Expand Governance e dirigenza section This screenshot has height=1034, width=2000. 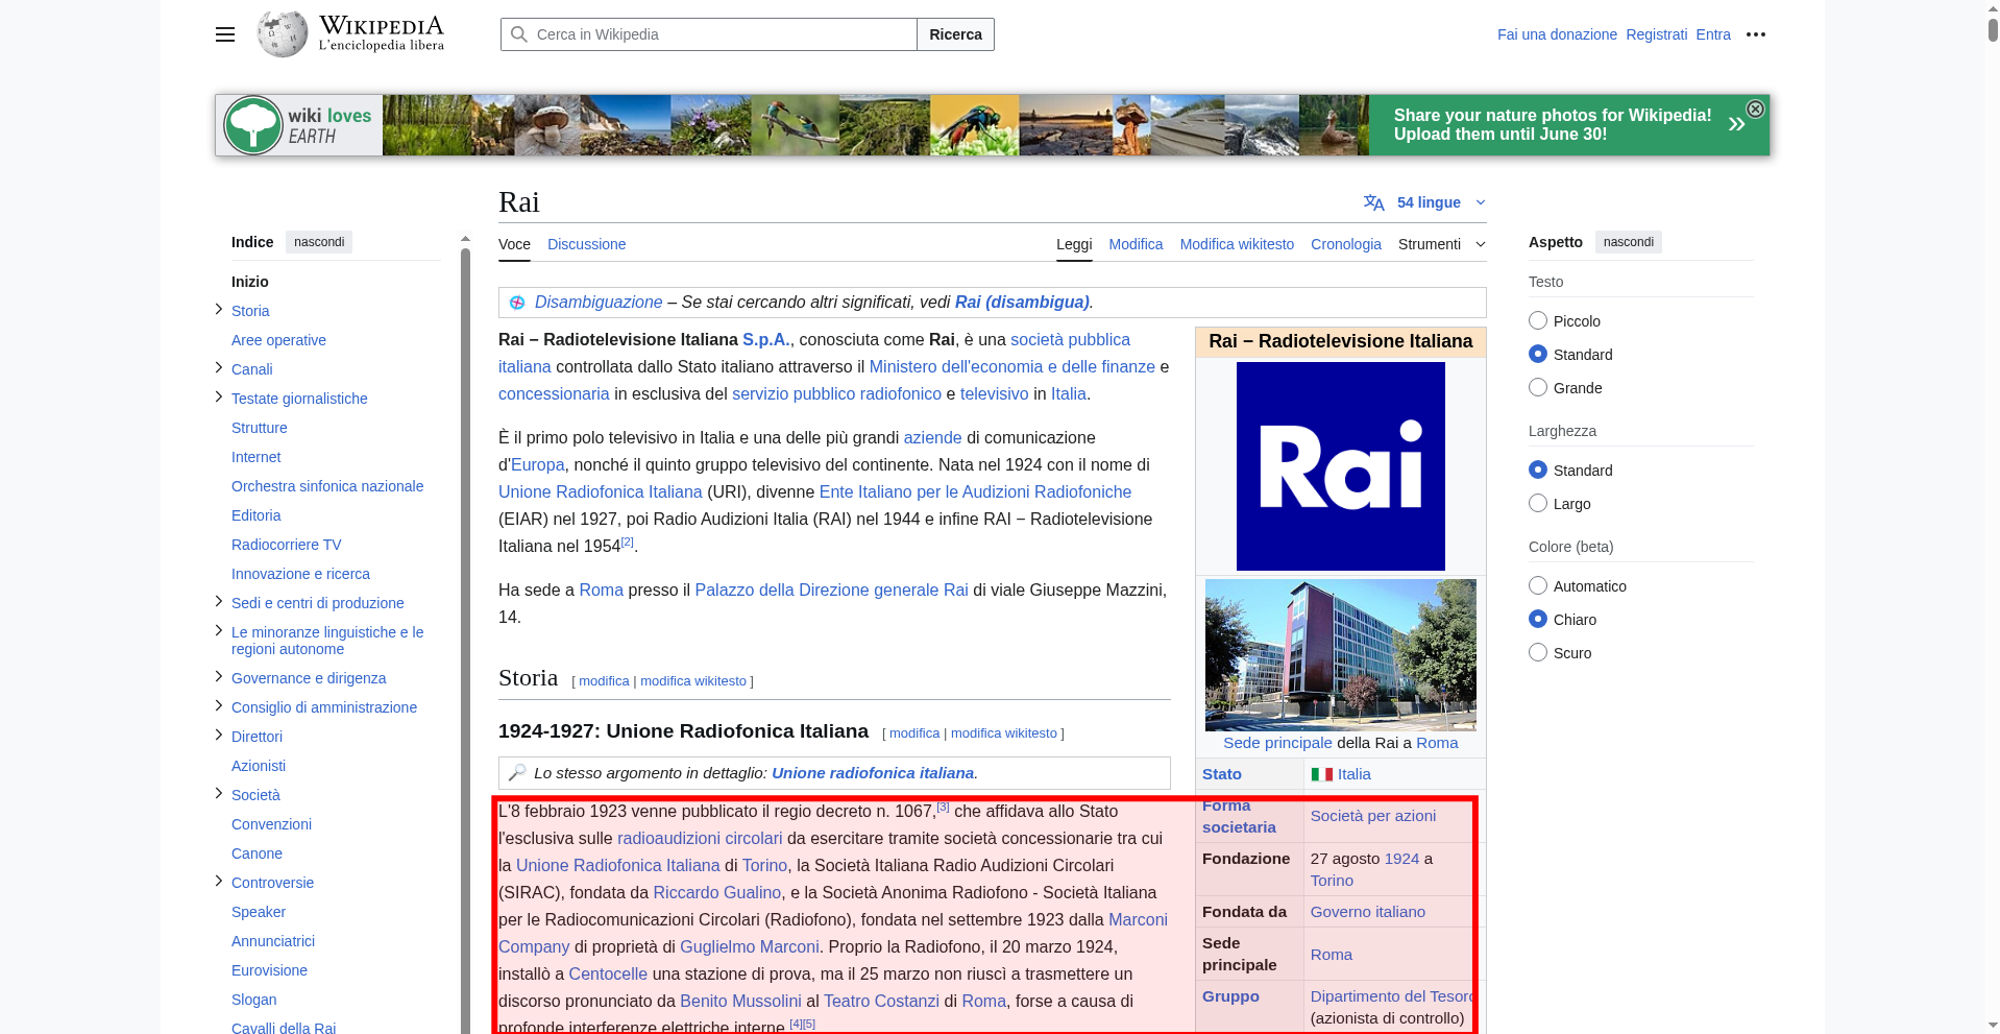click(219, 677)
